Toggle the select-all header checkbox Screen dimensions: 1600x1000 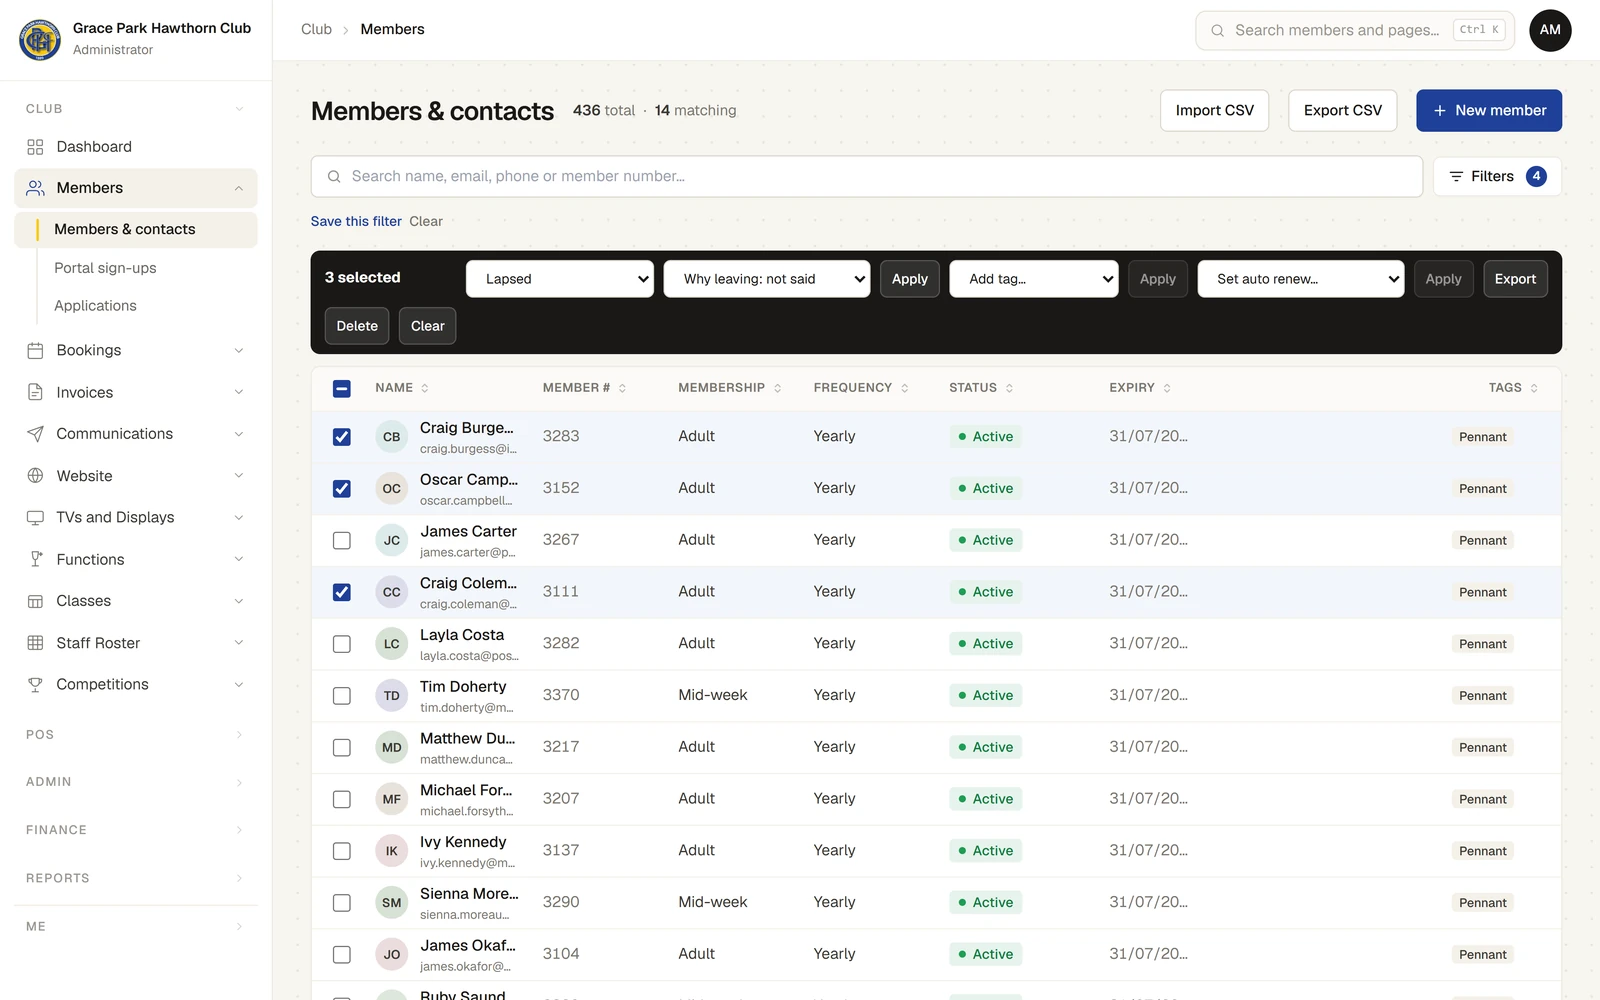pyautogui.click(x=342, y=388)
